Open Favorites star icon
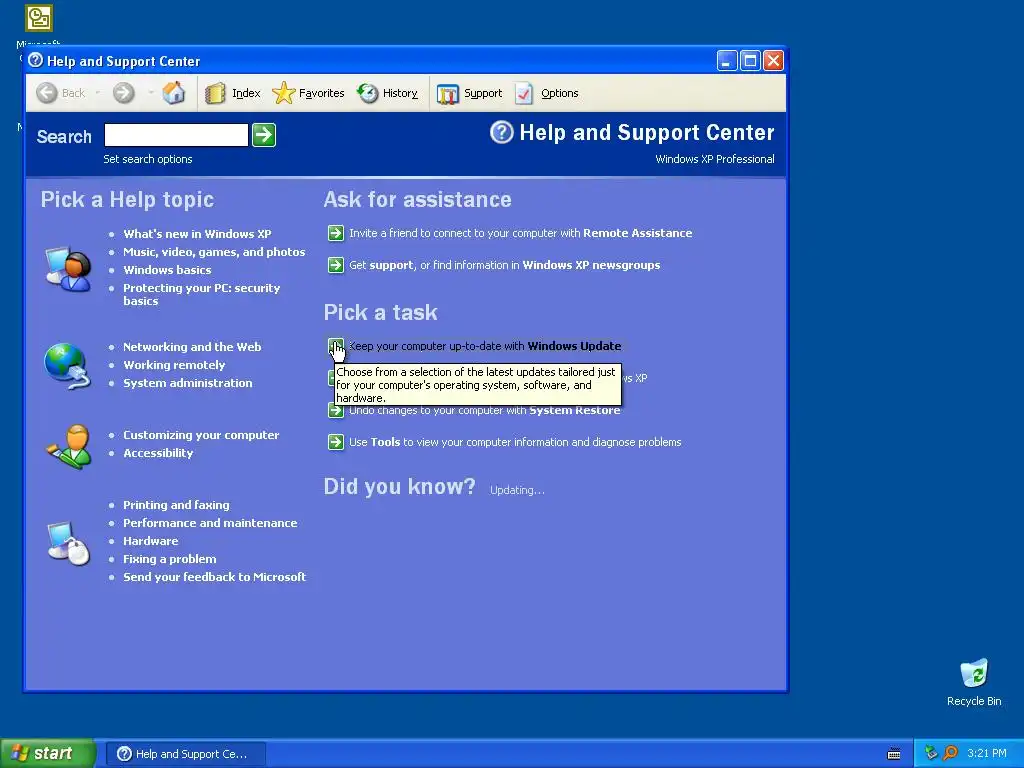This screenshot has width=1024, height=768. 283,93
